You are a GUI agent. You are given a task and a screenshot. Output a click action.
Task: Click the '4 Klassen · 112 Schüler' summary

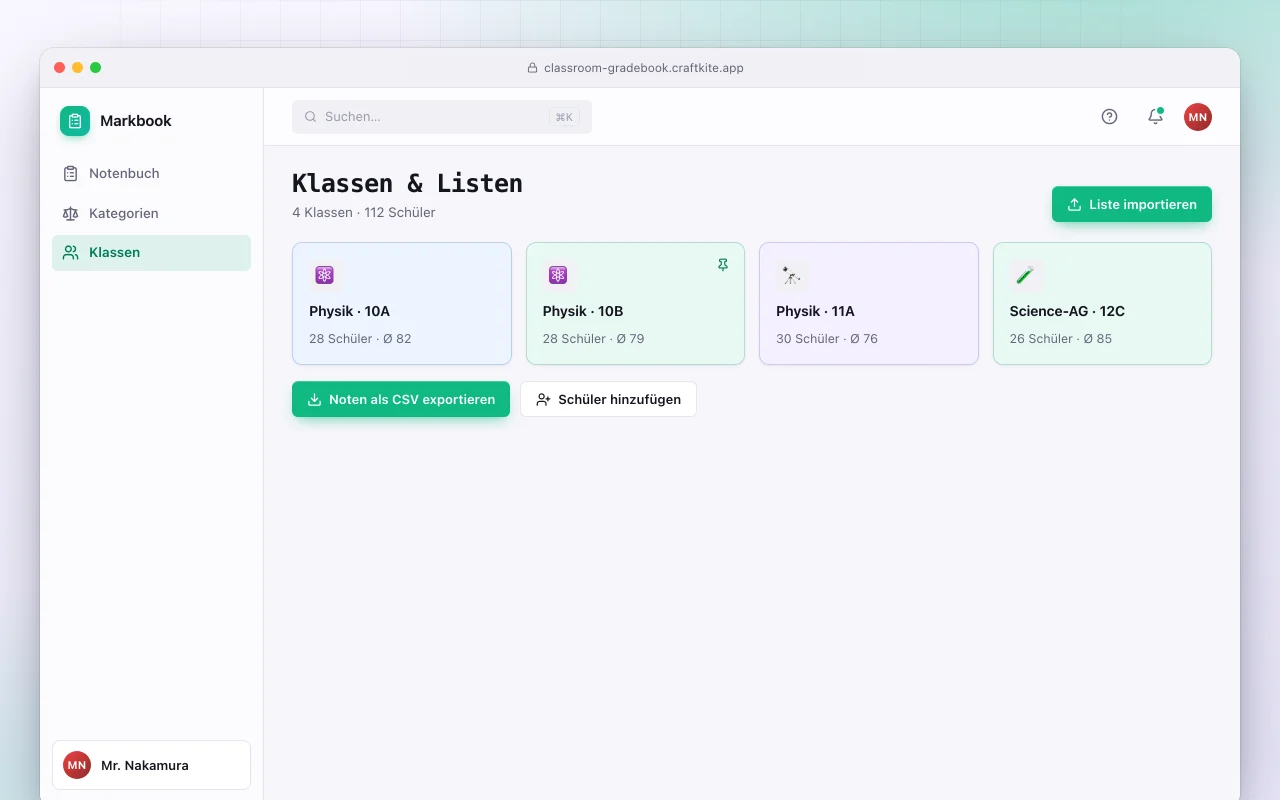tap(364, 212)
